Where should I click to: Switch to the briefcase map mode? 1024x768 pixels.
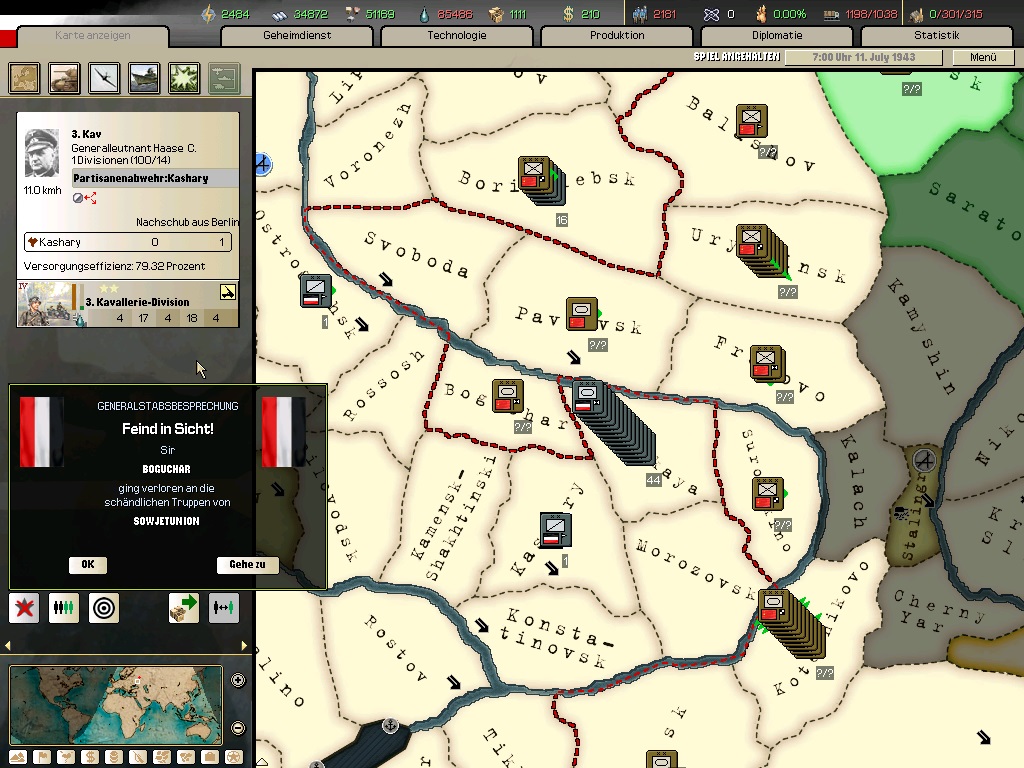pyautogui.click(x=210, y=757)
